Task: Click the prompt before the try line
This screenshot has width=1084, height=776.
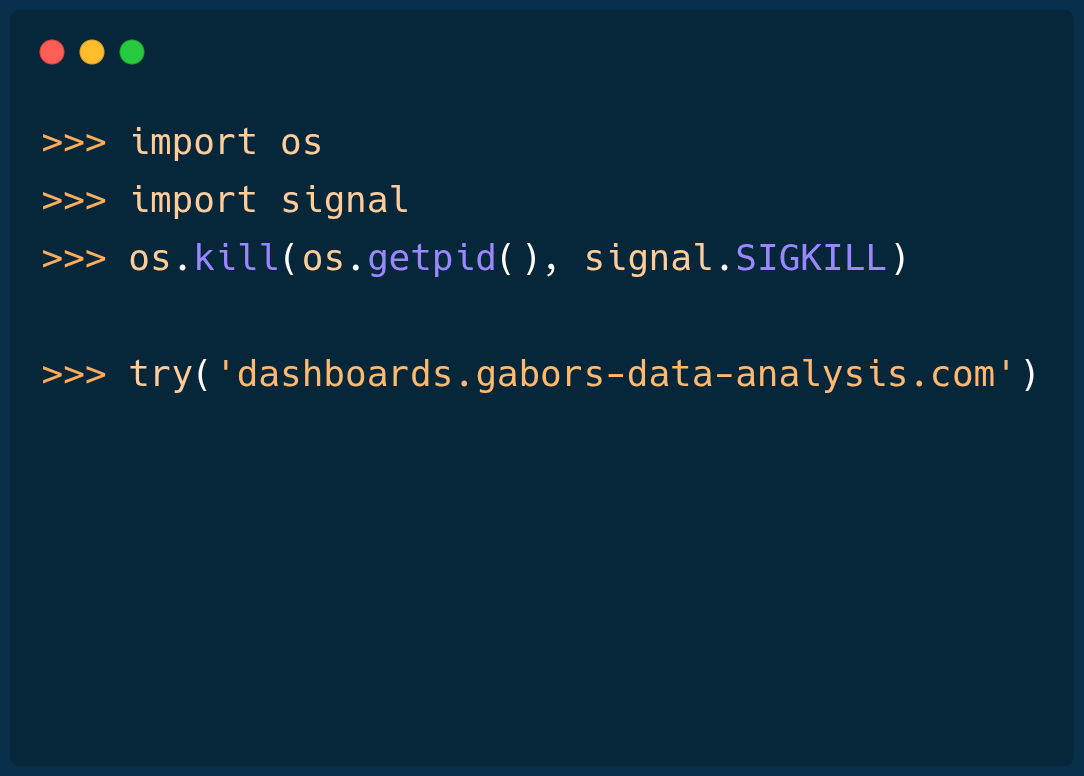Action: coord(73,375)
